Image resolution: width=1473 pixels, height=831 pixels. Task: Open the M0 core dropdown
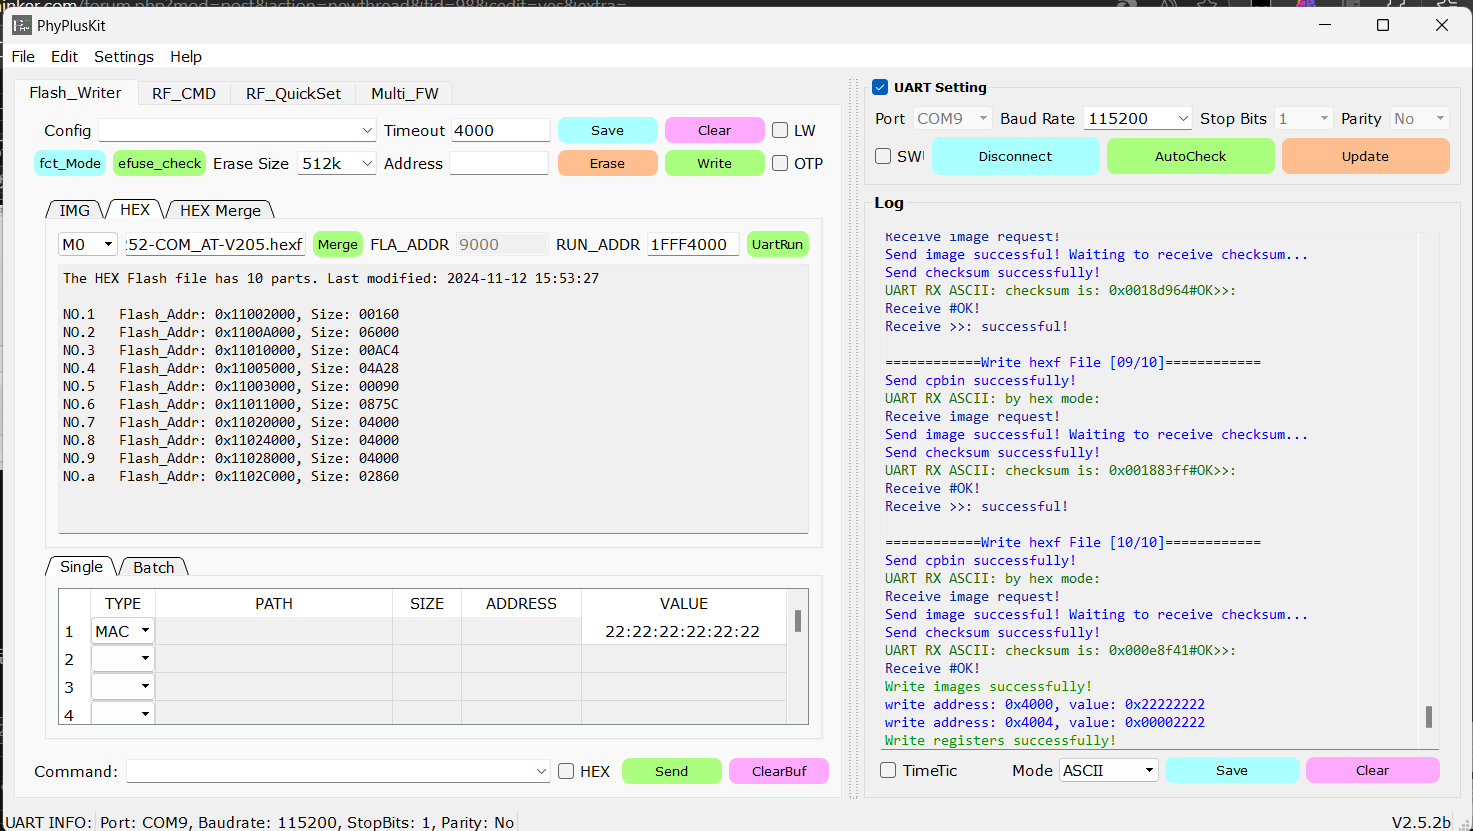(88, 244)
